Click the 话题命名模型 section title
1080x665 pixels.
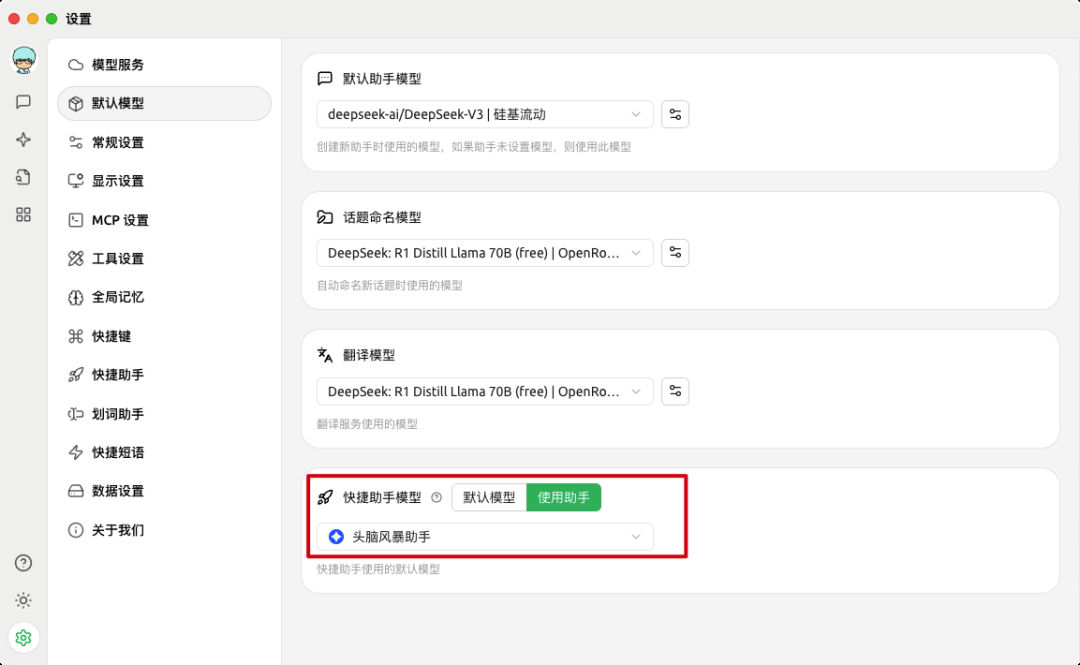pyautogui.click(x=382, y=218)
